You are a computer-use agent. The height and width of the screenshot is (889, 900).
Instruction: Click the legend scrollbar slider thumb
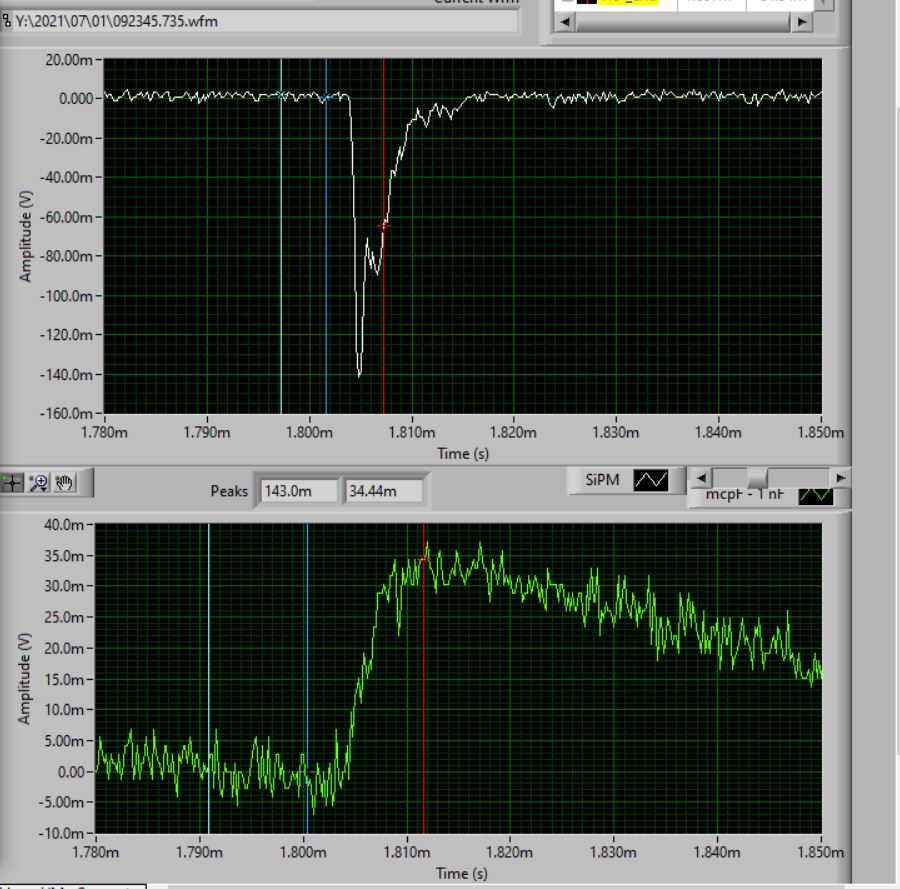758,478
